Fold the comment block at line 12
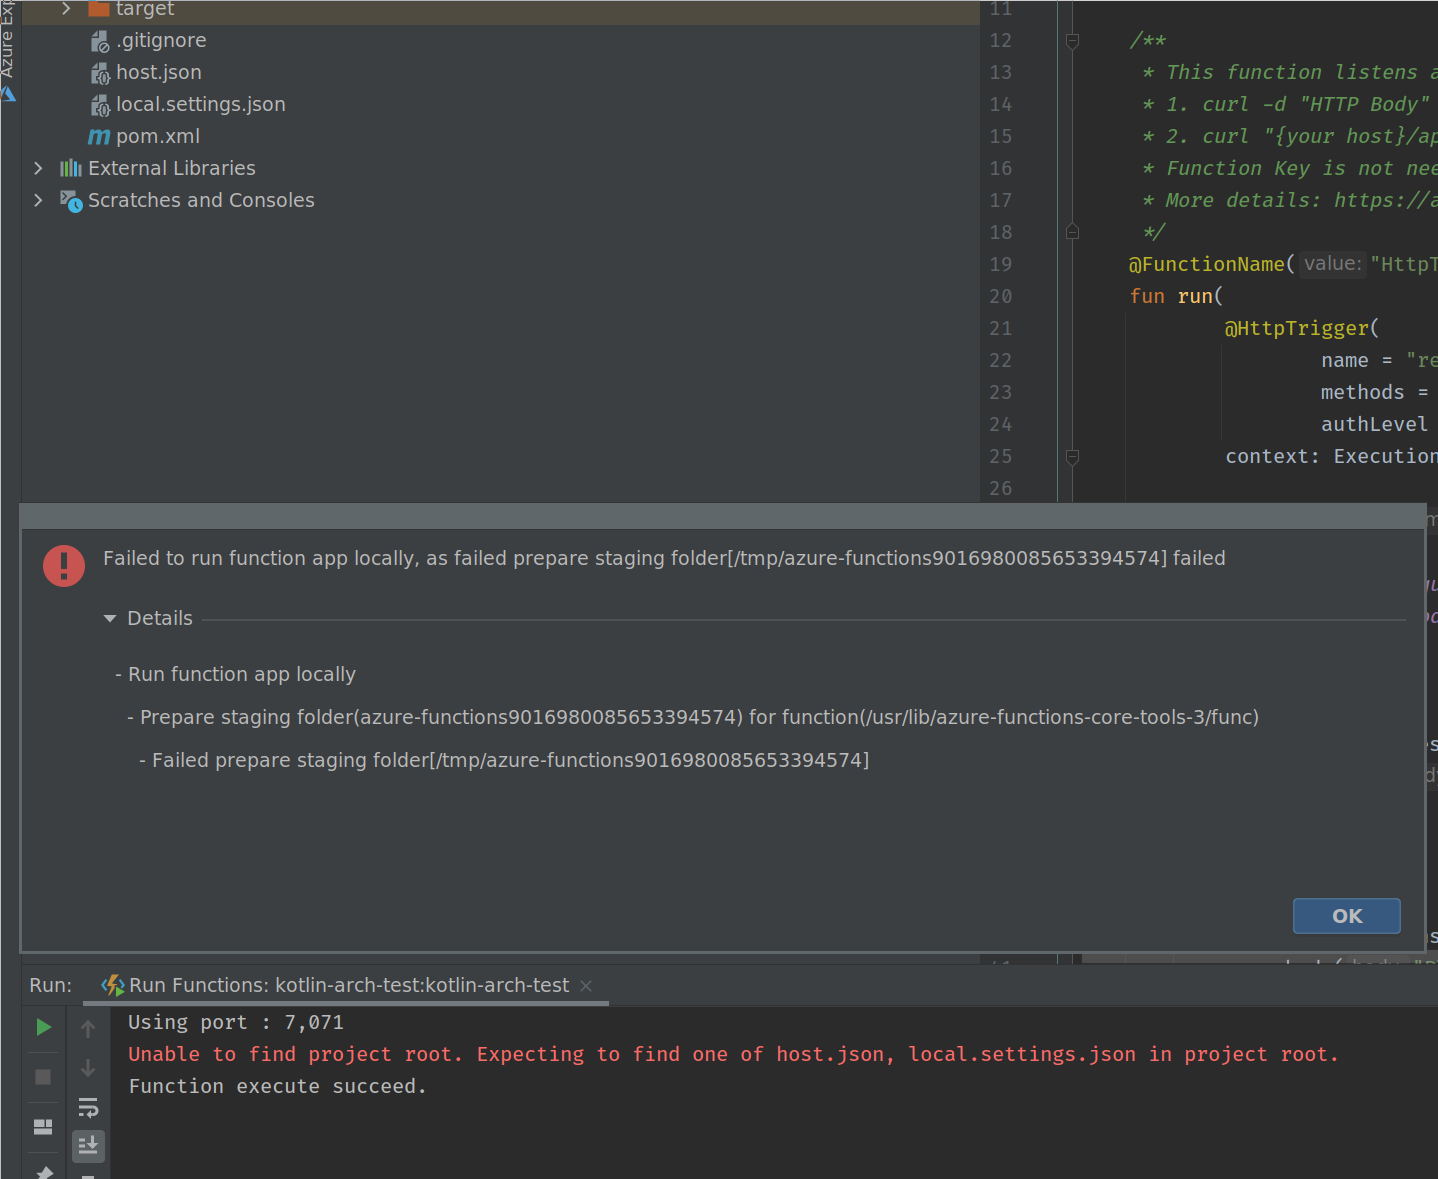This screenshot has height=1179, width=1438. (1072, 40)
